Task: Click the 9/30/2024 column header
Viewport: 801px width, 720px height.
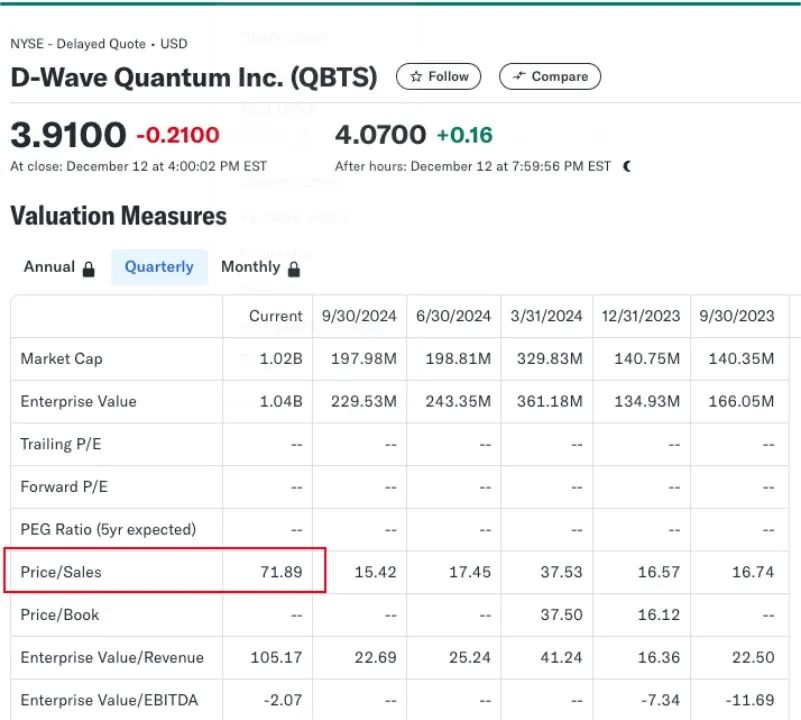Action: pyautogui.click(x=359, y=316)
